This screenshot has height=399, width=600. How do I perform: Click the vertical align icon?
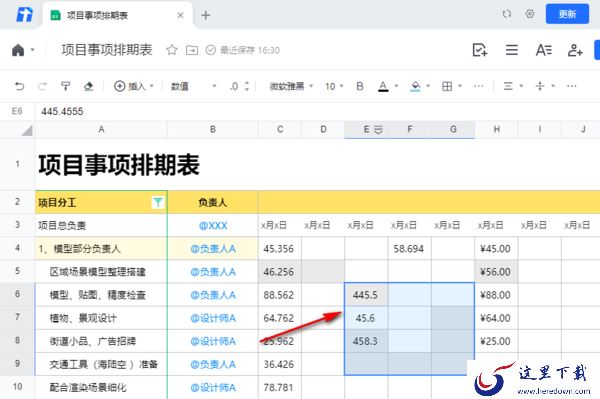[540, 86]
